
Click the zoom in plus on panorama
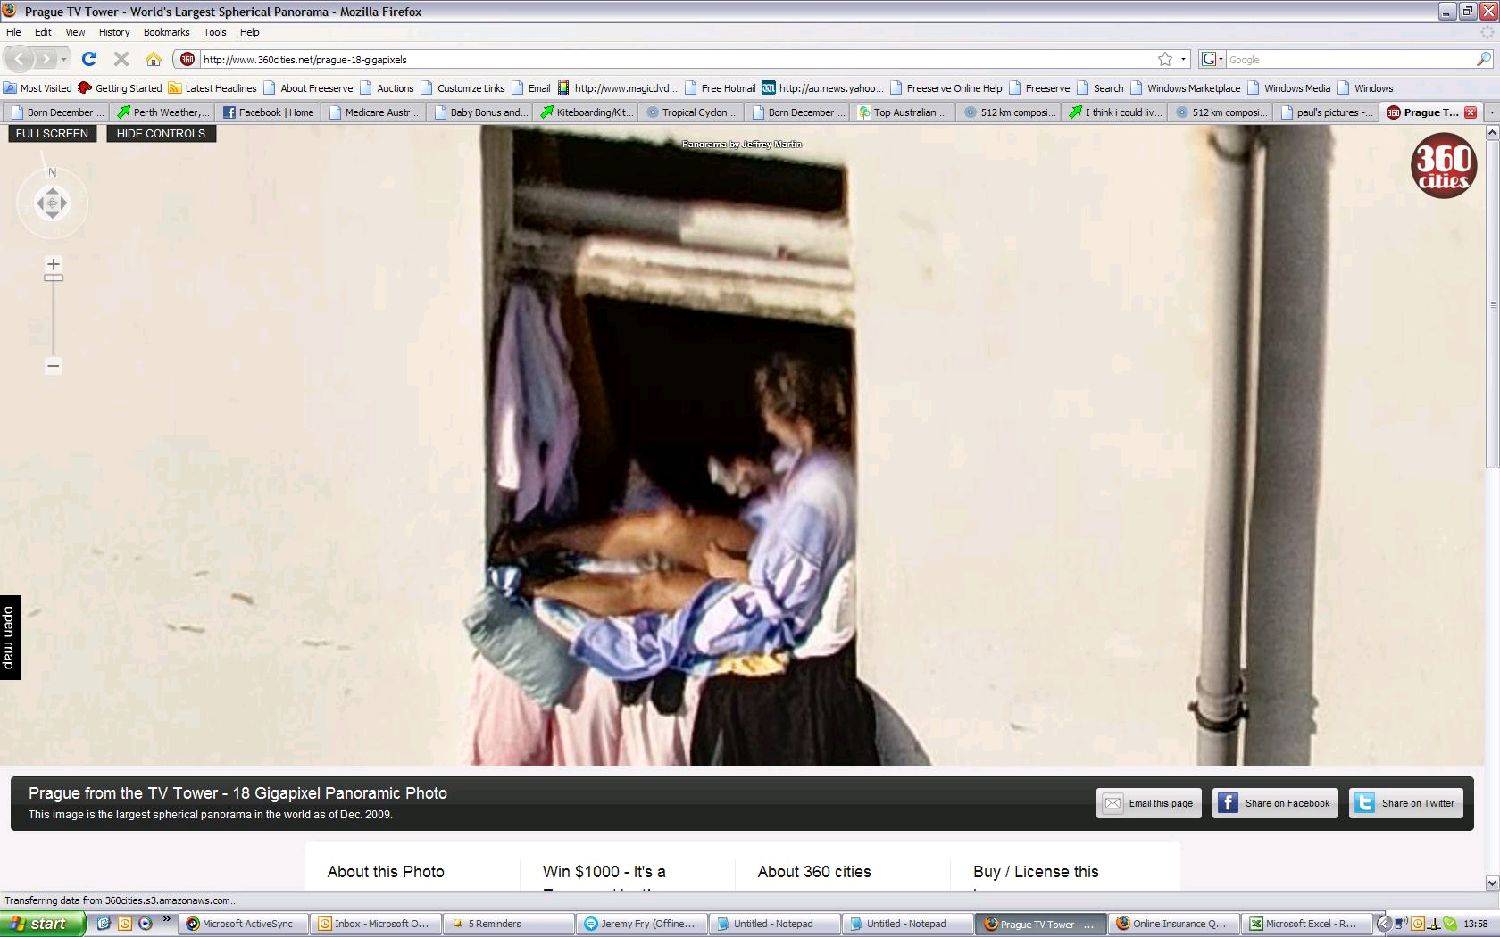point(53,264)
